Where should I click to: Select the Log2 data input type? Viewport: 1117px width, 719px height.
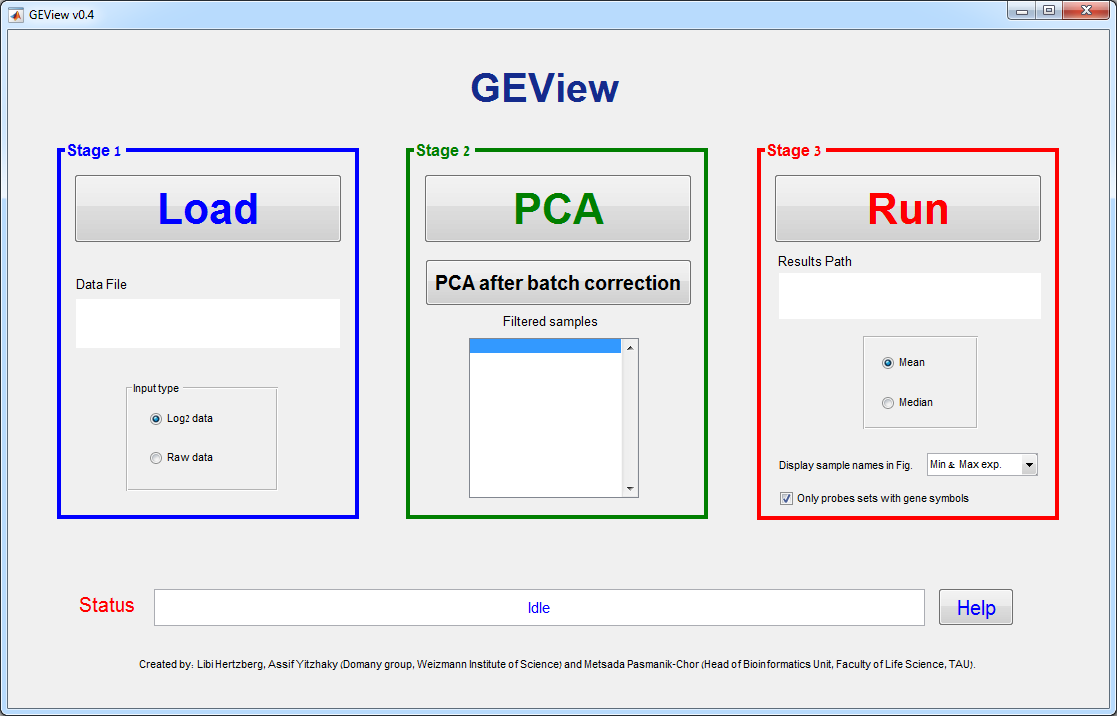(x=156, y=419)
